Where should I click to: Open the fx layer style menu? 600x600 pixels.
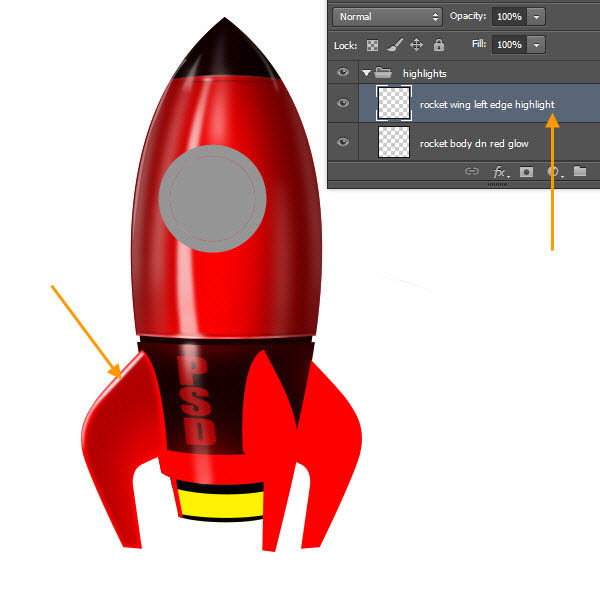point(501,172)
